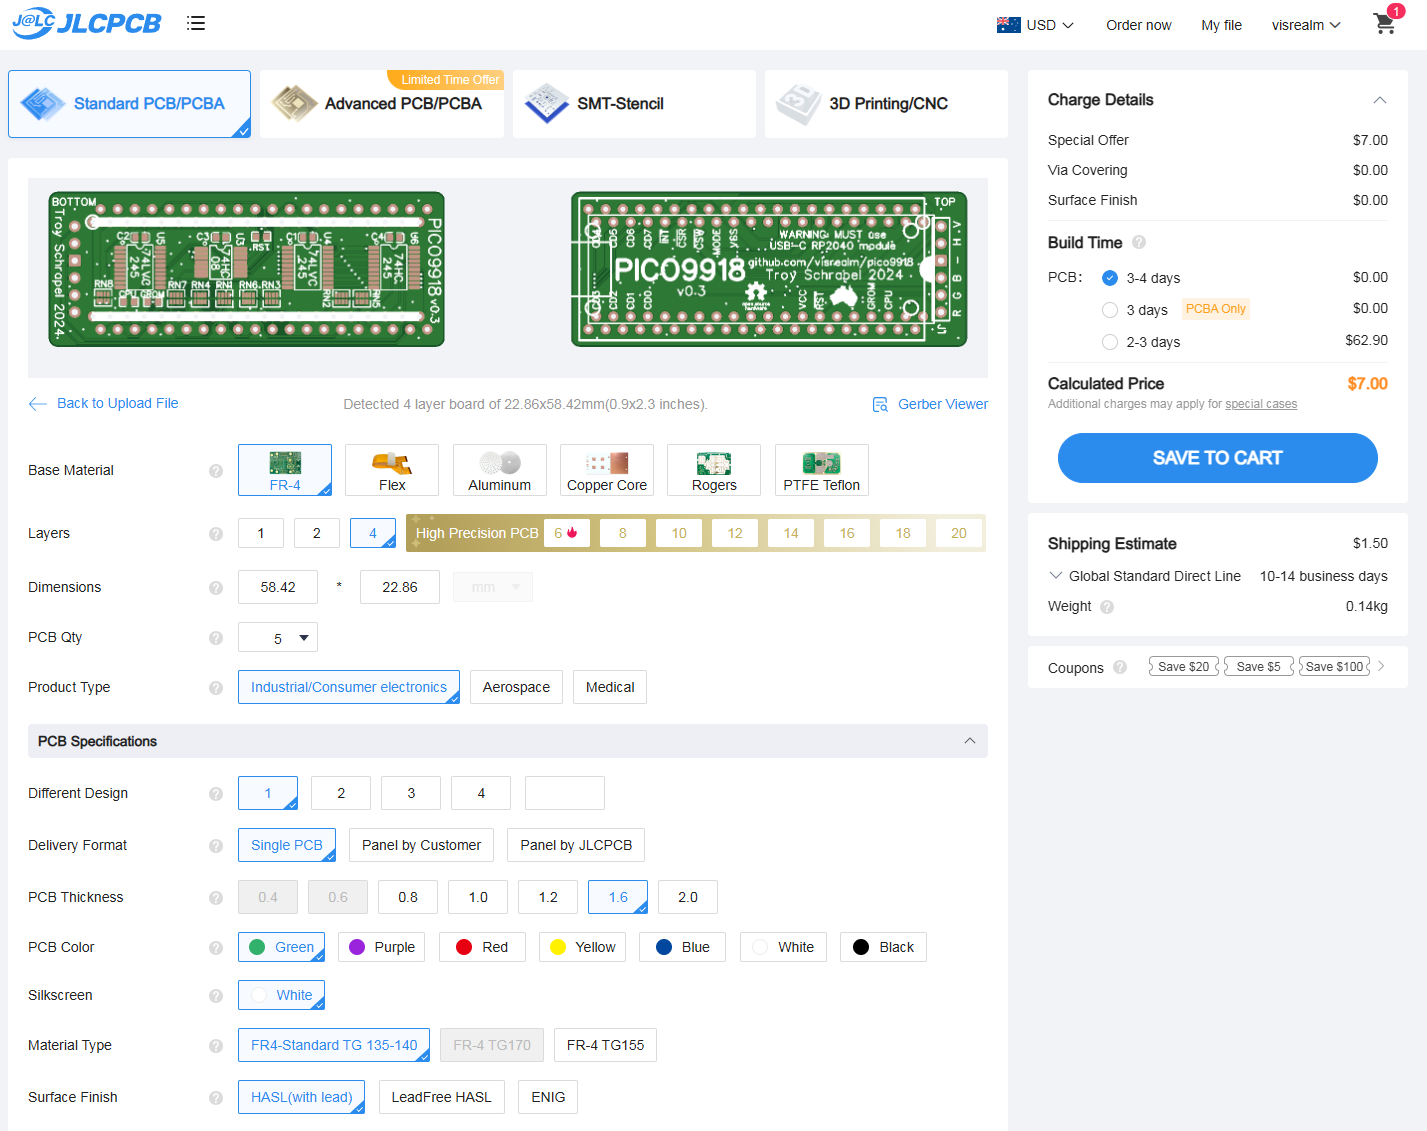The height and width of the screenshot is (1131, 1427).
Task: Click the Build Time help icon
Action: click(x=1139, y=243)
